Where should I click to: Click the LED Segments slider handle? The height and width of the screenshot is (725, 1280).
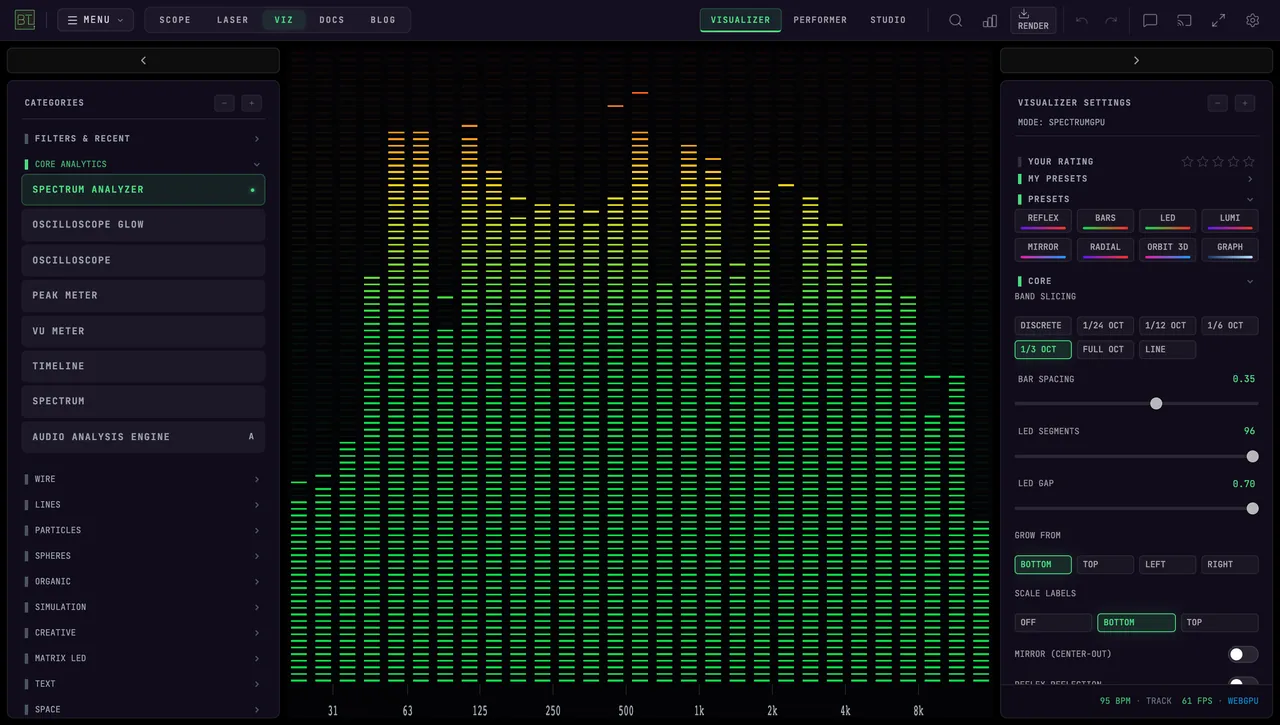pos(1252,456)
